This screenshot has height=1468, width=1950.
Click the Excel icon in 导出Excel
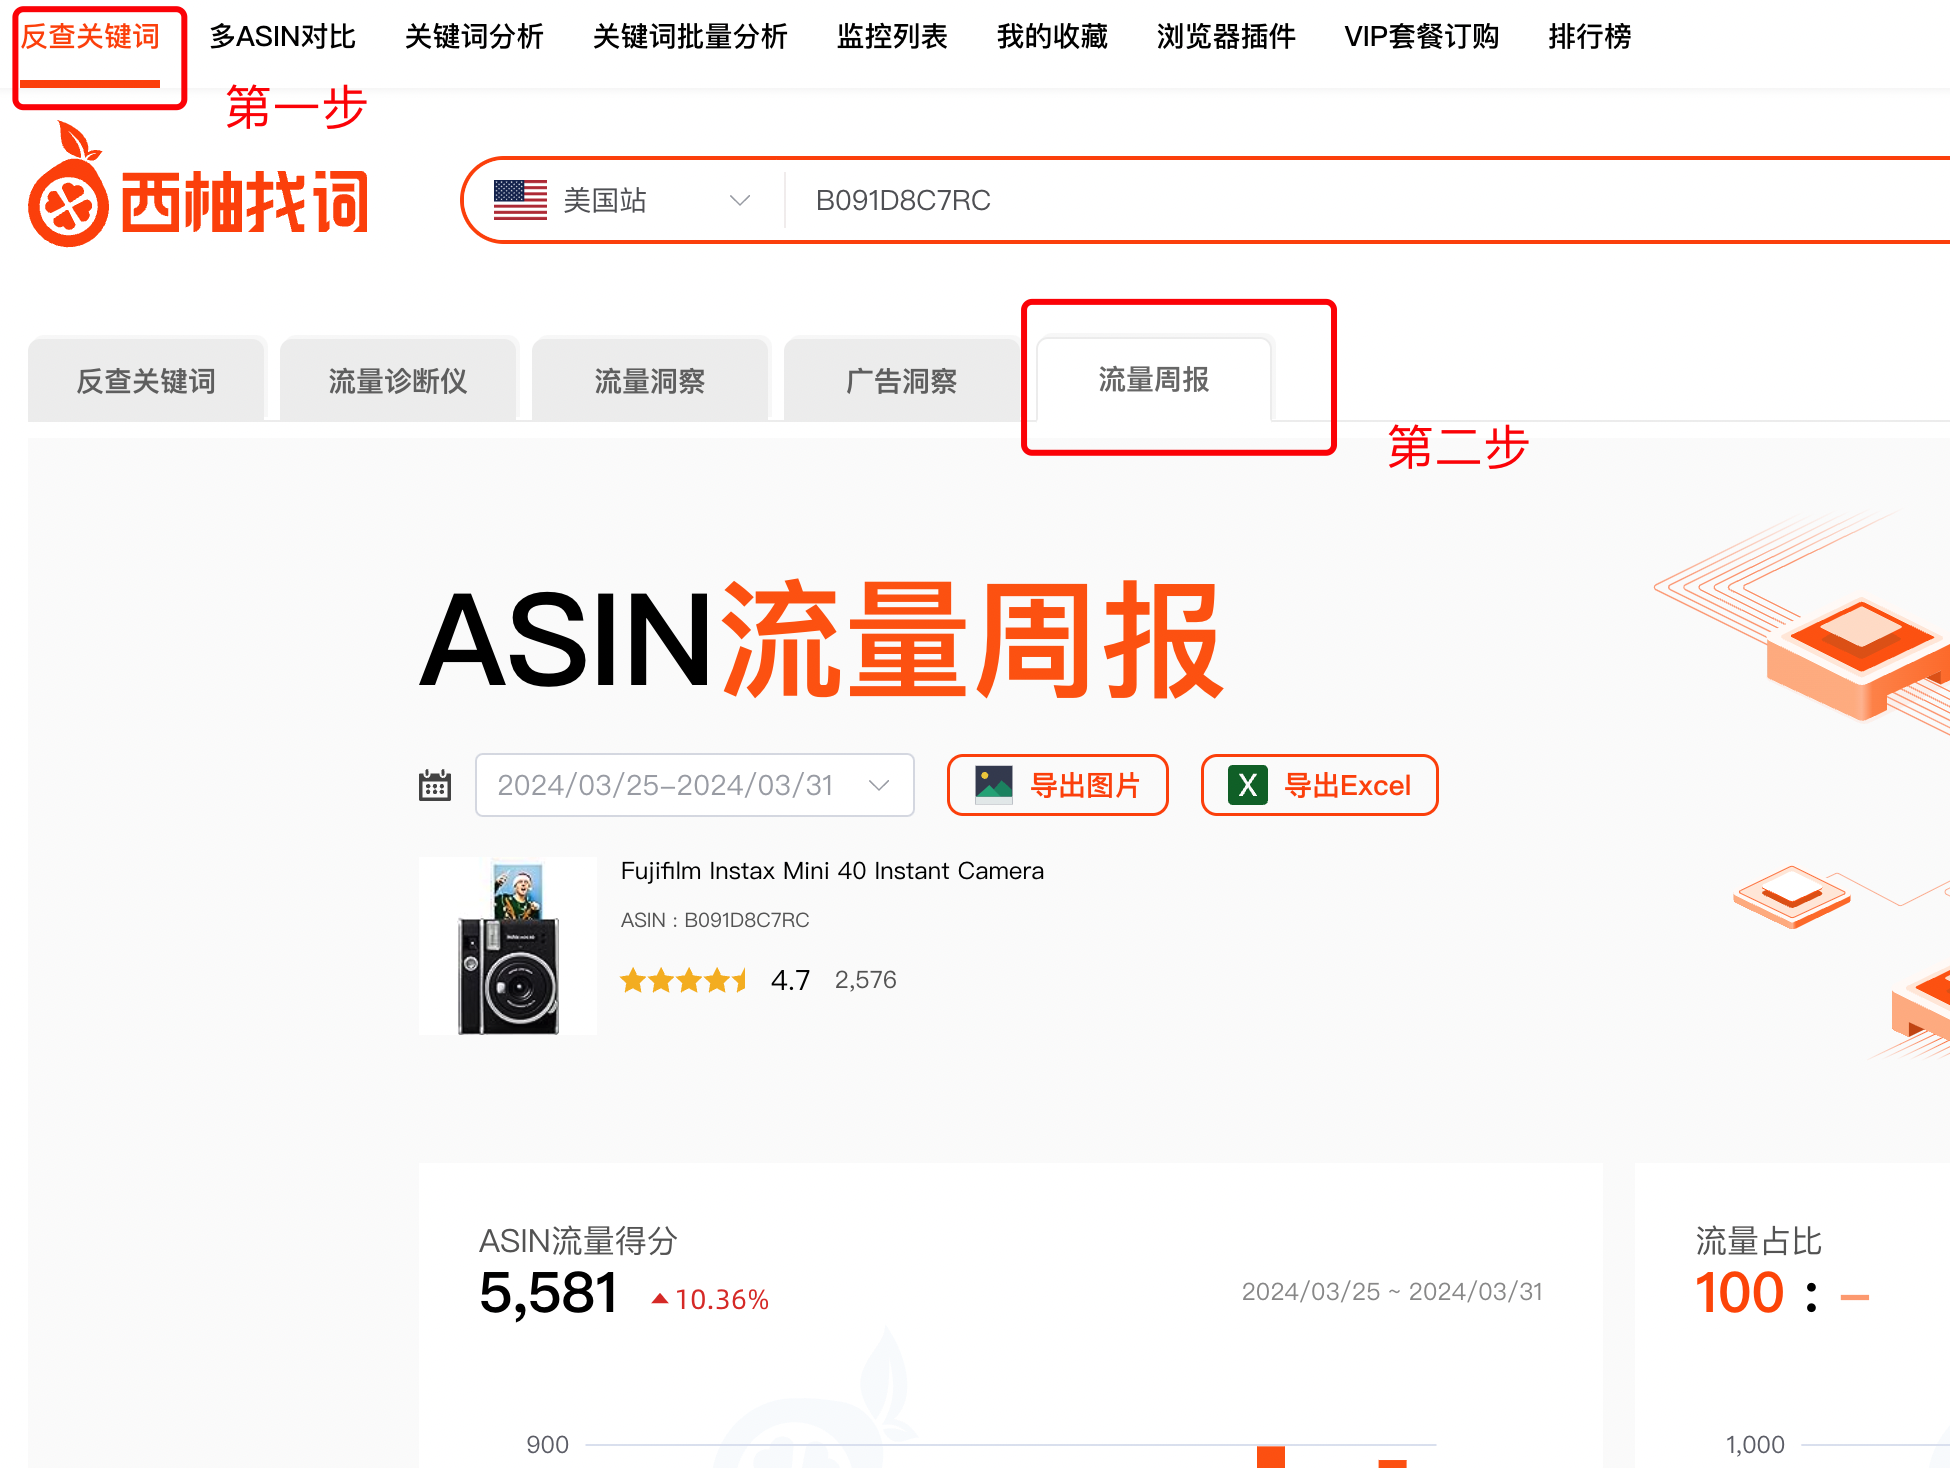1248,785
